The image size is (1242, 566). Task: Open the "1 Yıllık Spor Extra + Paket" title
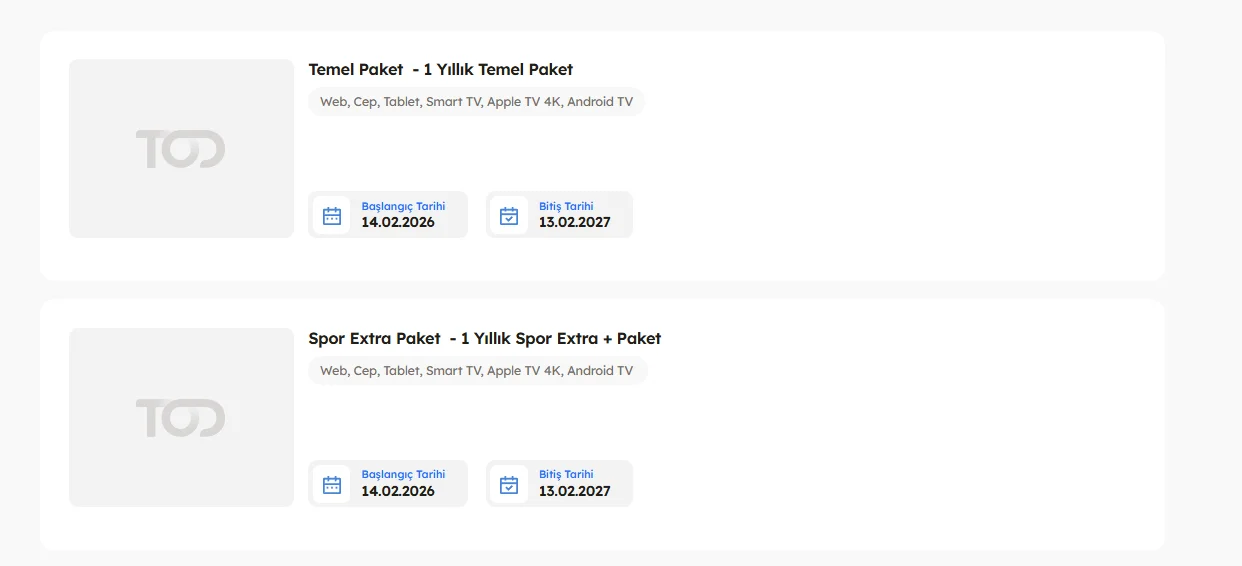560,338
